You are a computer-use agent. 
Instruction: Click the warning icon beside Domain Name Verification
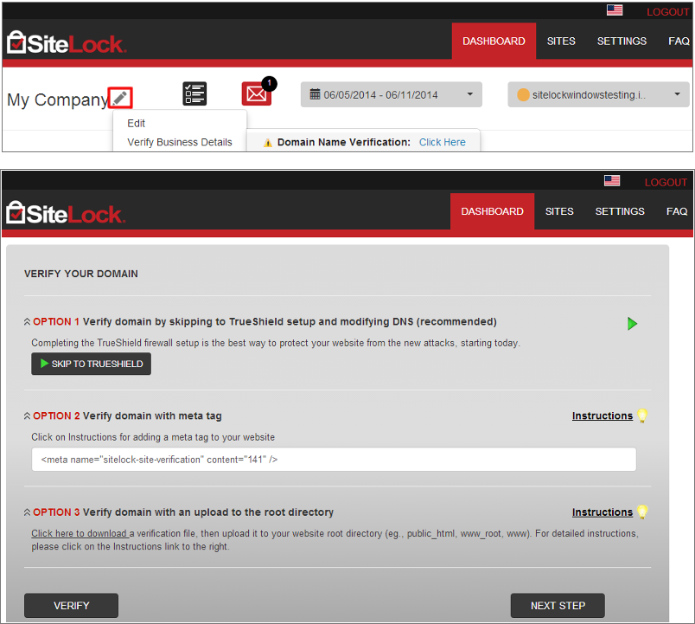(267, 143)
